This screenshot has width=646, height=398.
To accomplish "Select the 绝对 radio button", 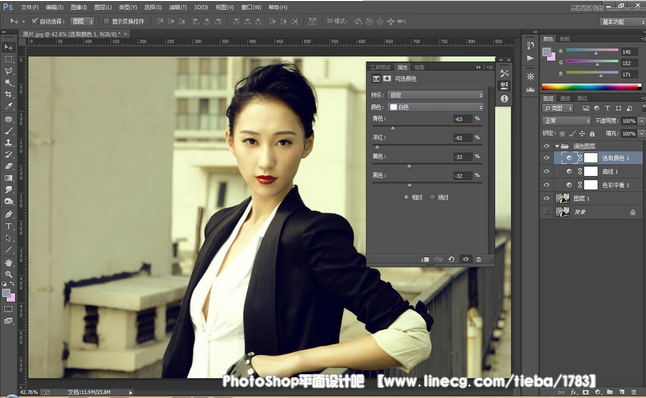I will click(x=432, y=197).
